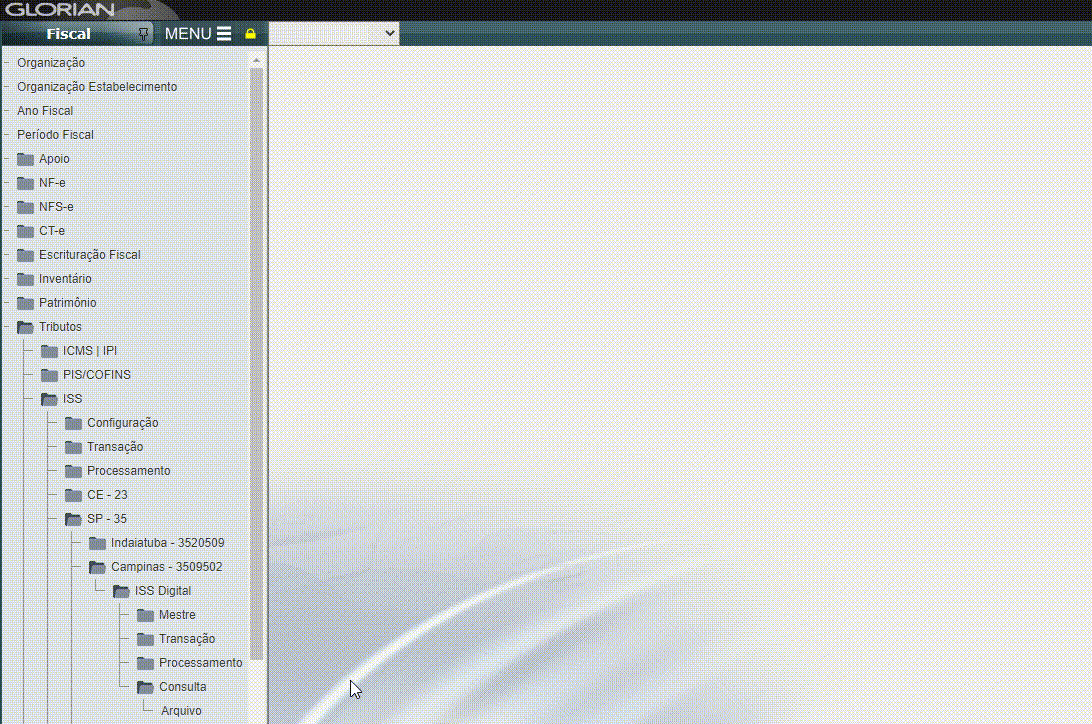The width and height of the screenshot is (1092, 724).
Task: Collapse the ISS Digital folder
Action: click(x=121, y=591)
